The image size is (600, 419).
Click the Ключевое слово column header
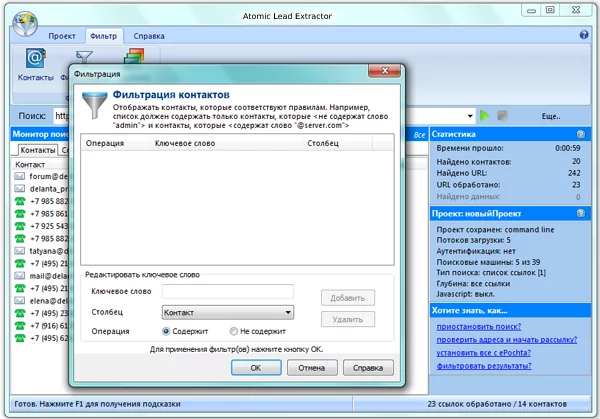tap(226, 143)
